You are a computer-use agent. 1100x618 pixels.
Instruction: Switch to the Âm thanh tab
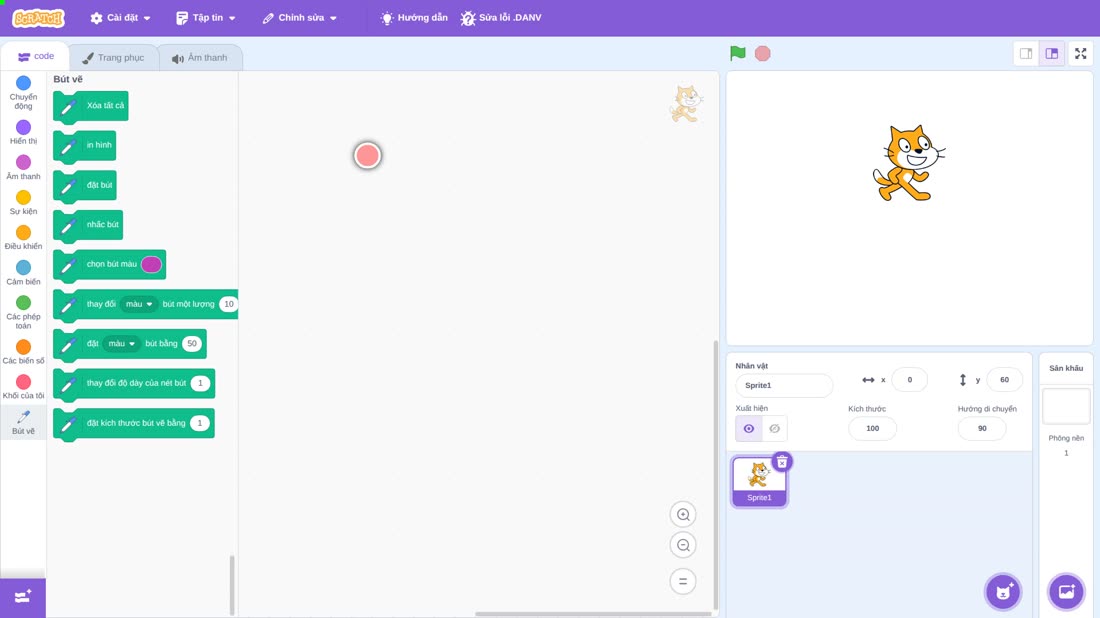tap(200, 58)
